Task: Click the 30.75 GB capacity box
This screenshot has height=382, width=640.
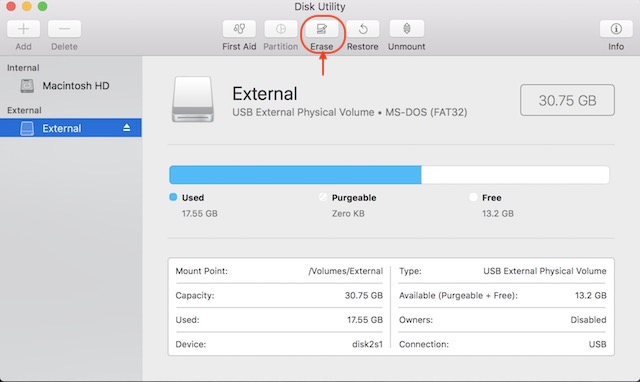Action: pos(567,100)
